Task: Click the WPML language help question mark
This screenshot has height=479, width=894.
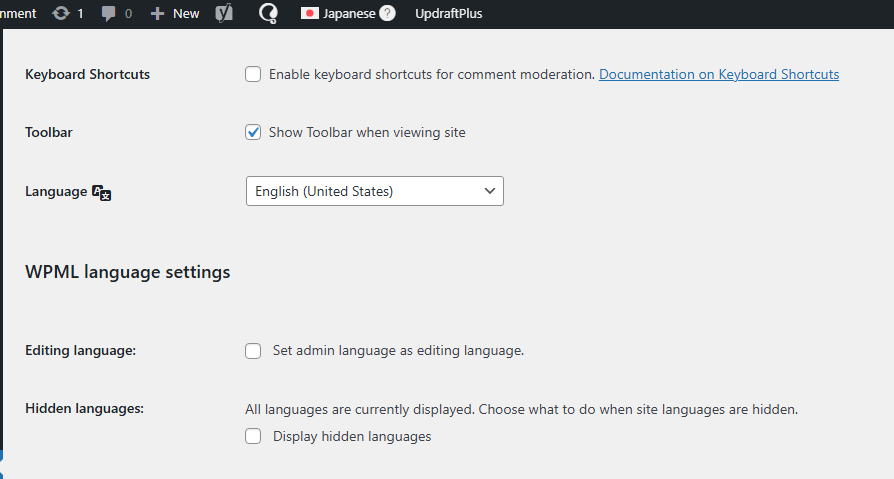Action: 387,14
